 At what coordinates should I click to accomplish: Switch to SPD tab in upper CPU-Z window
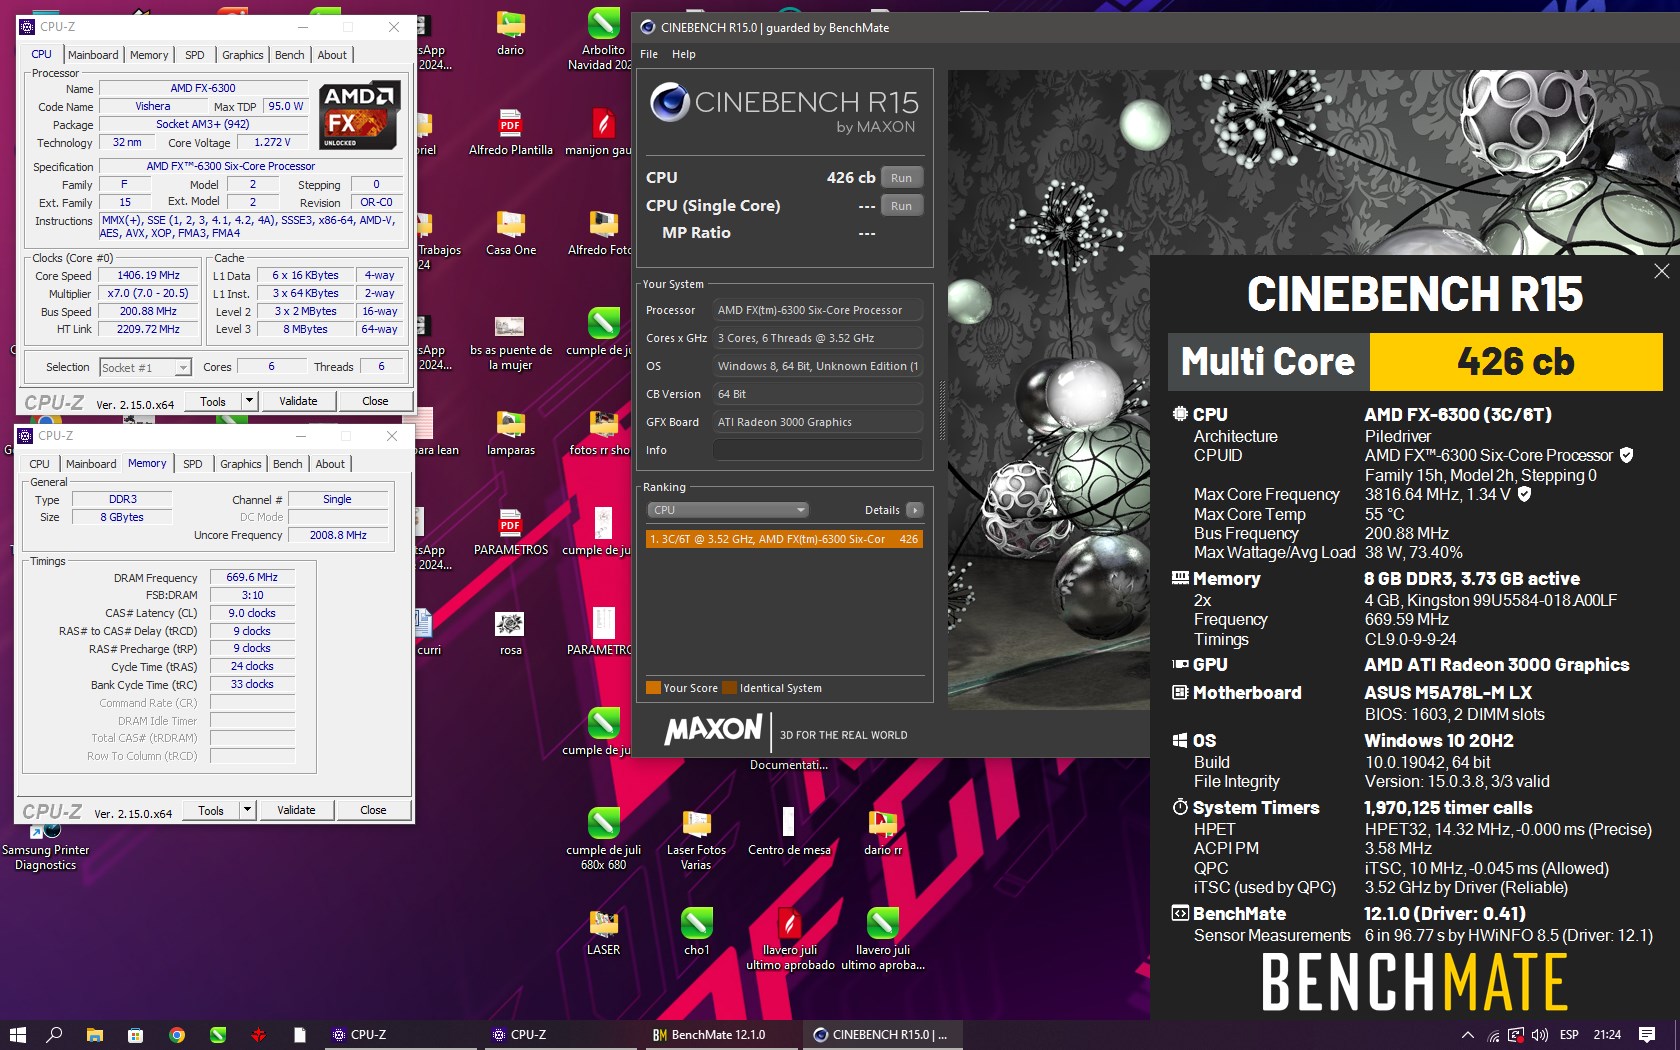195,55
